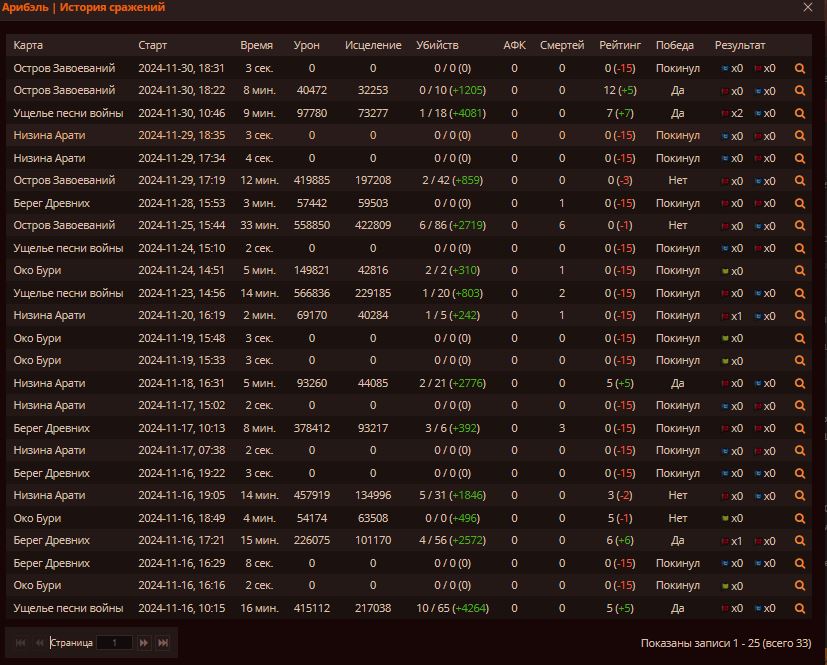This screenshot has width=827, height=665.
Task: Open details for battle started 2024-11-30, 18:22
Action: [x=800, y=91]
